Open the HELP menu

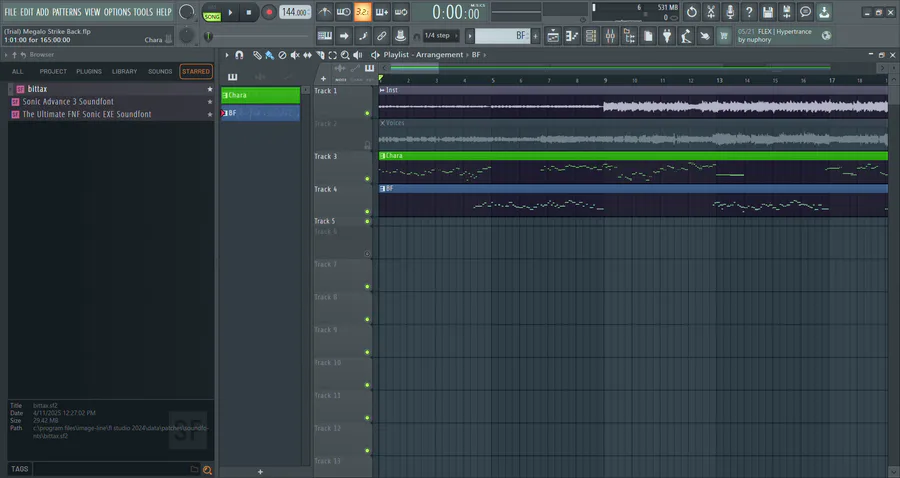[164, 11]
